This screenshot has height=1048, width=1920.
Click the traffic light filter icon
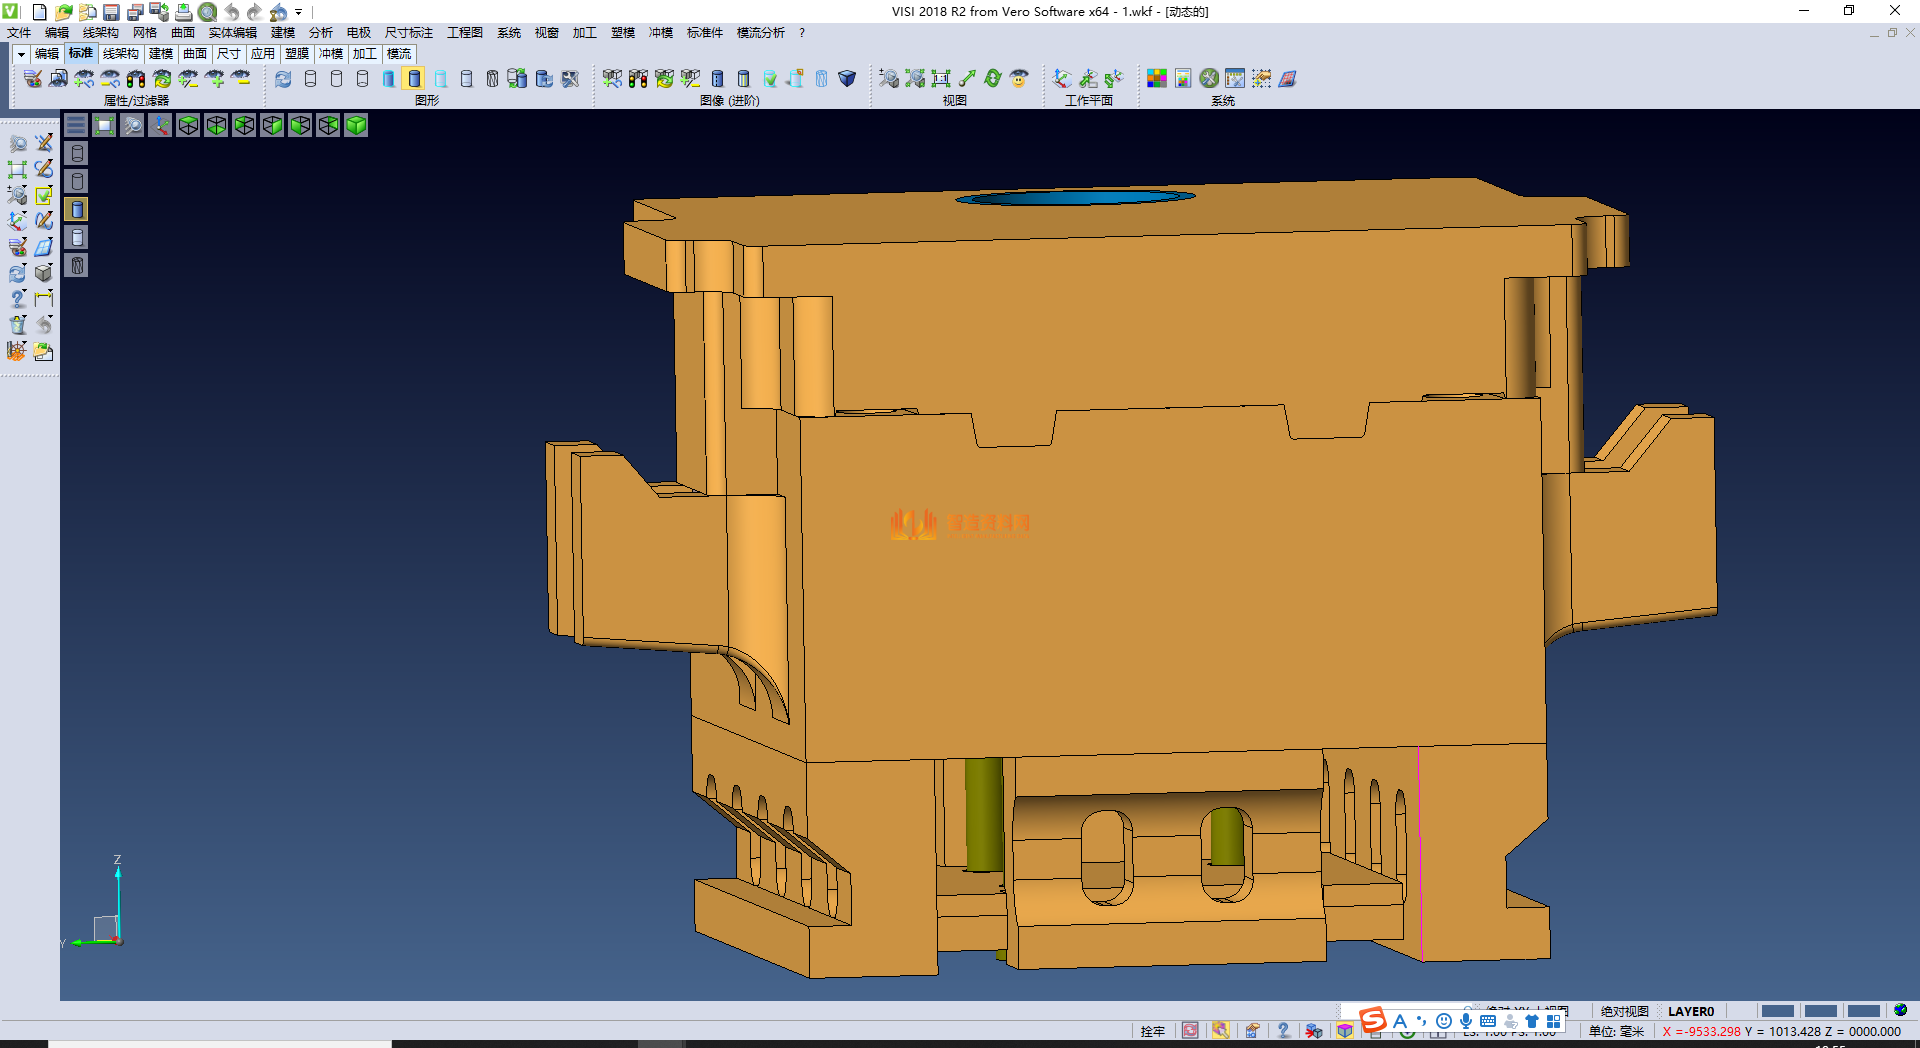(x=136, y=79)
